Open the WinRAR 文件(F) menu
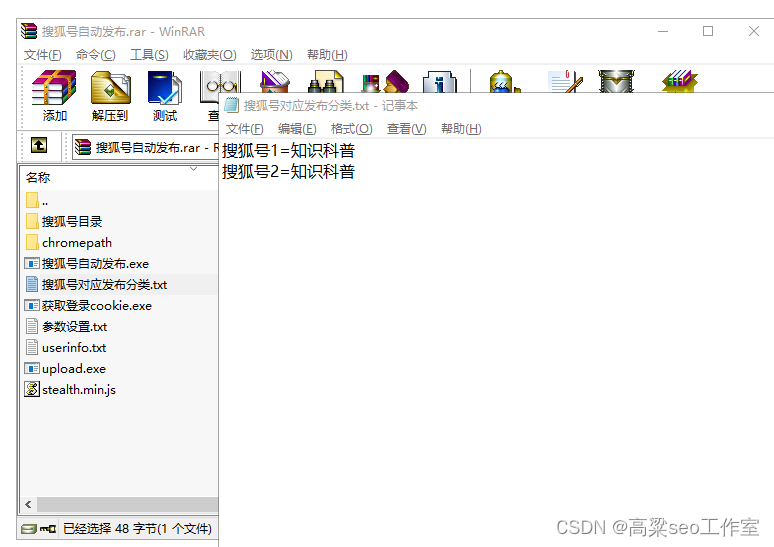The width and height of the screenshot is (774, 547). click(42, 54)
